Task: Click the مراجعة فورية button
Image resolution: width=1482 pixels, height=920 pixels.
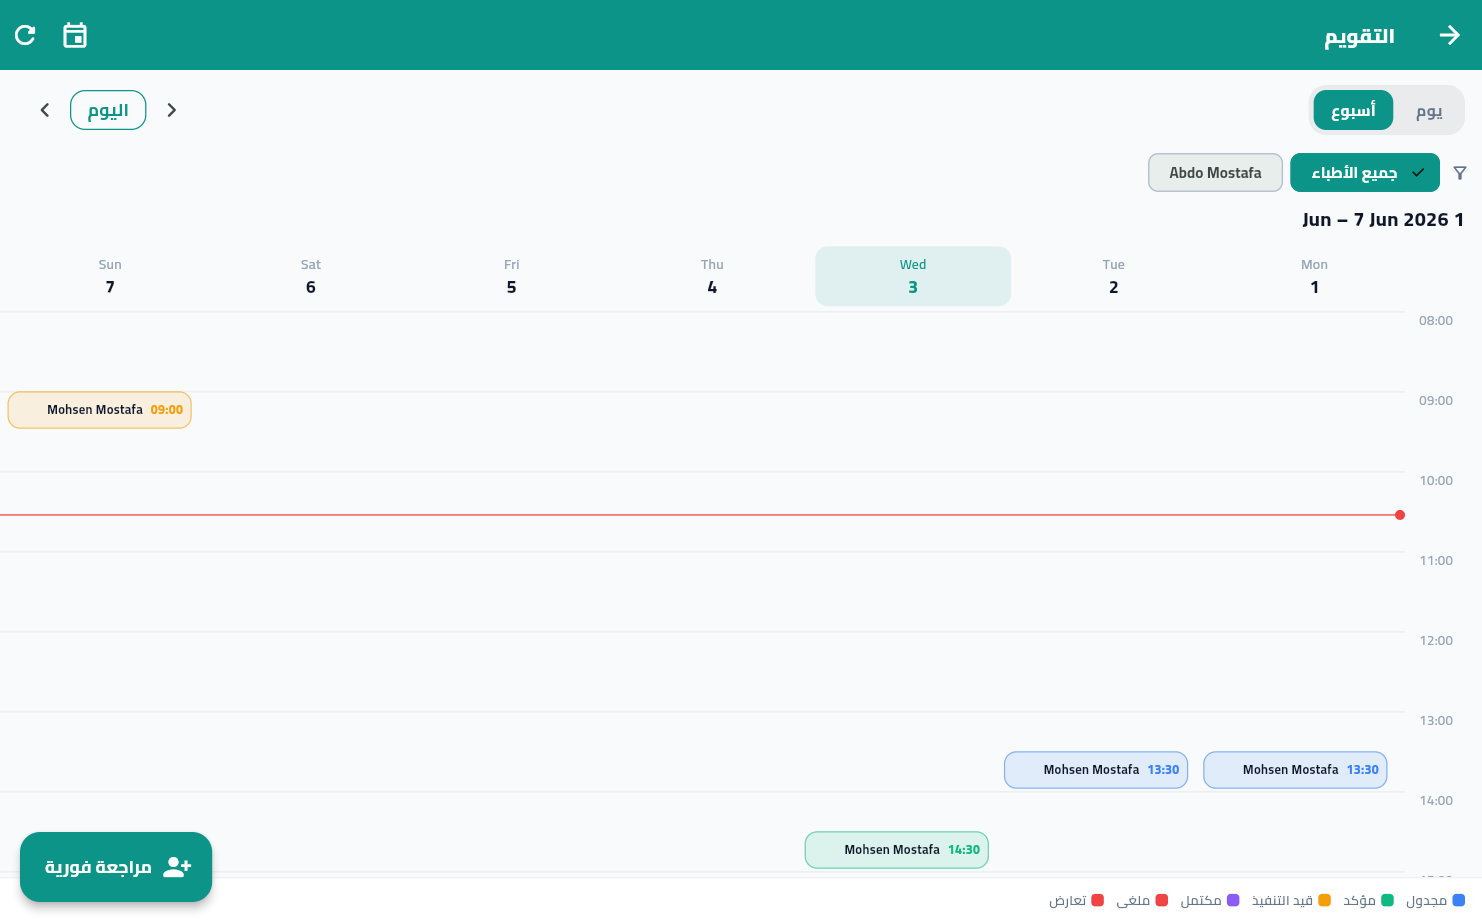Action: 116,867
